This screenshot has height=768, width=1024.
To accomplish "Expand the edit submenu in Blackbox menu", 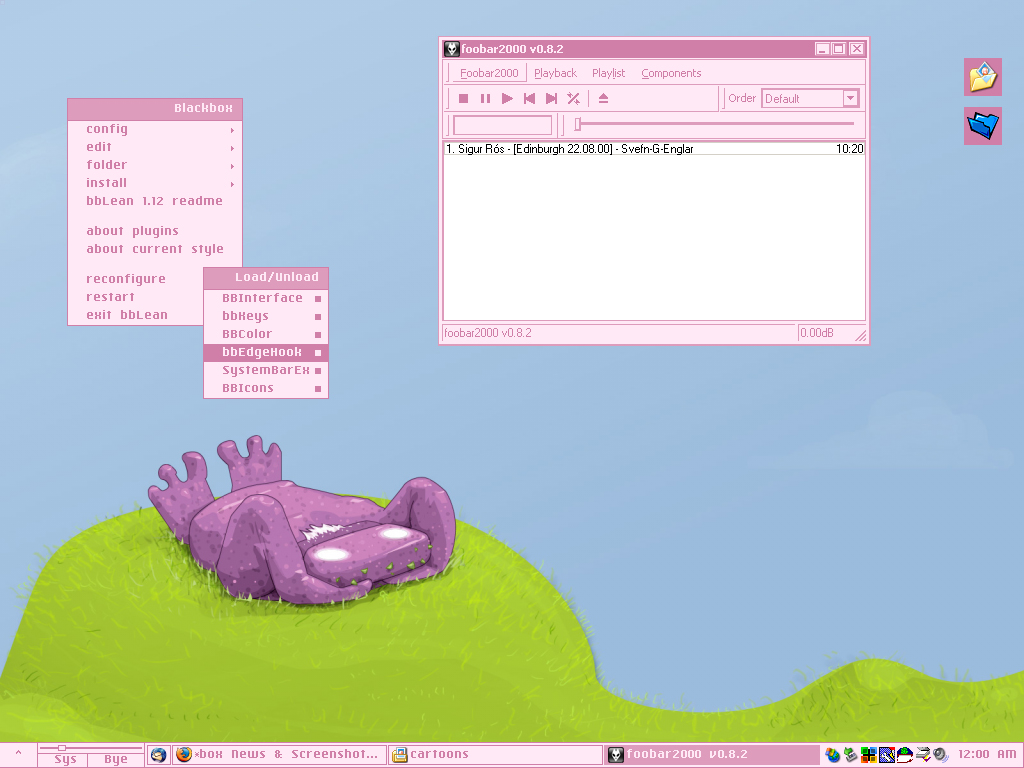I will pyautogui.click(x=155, y=148).
